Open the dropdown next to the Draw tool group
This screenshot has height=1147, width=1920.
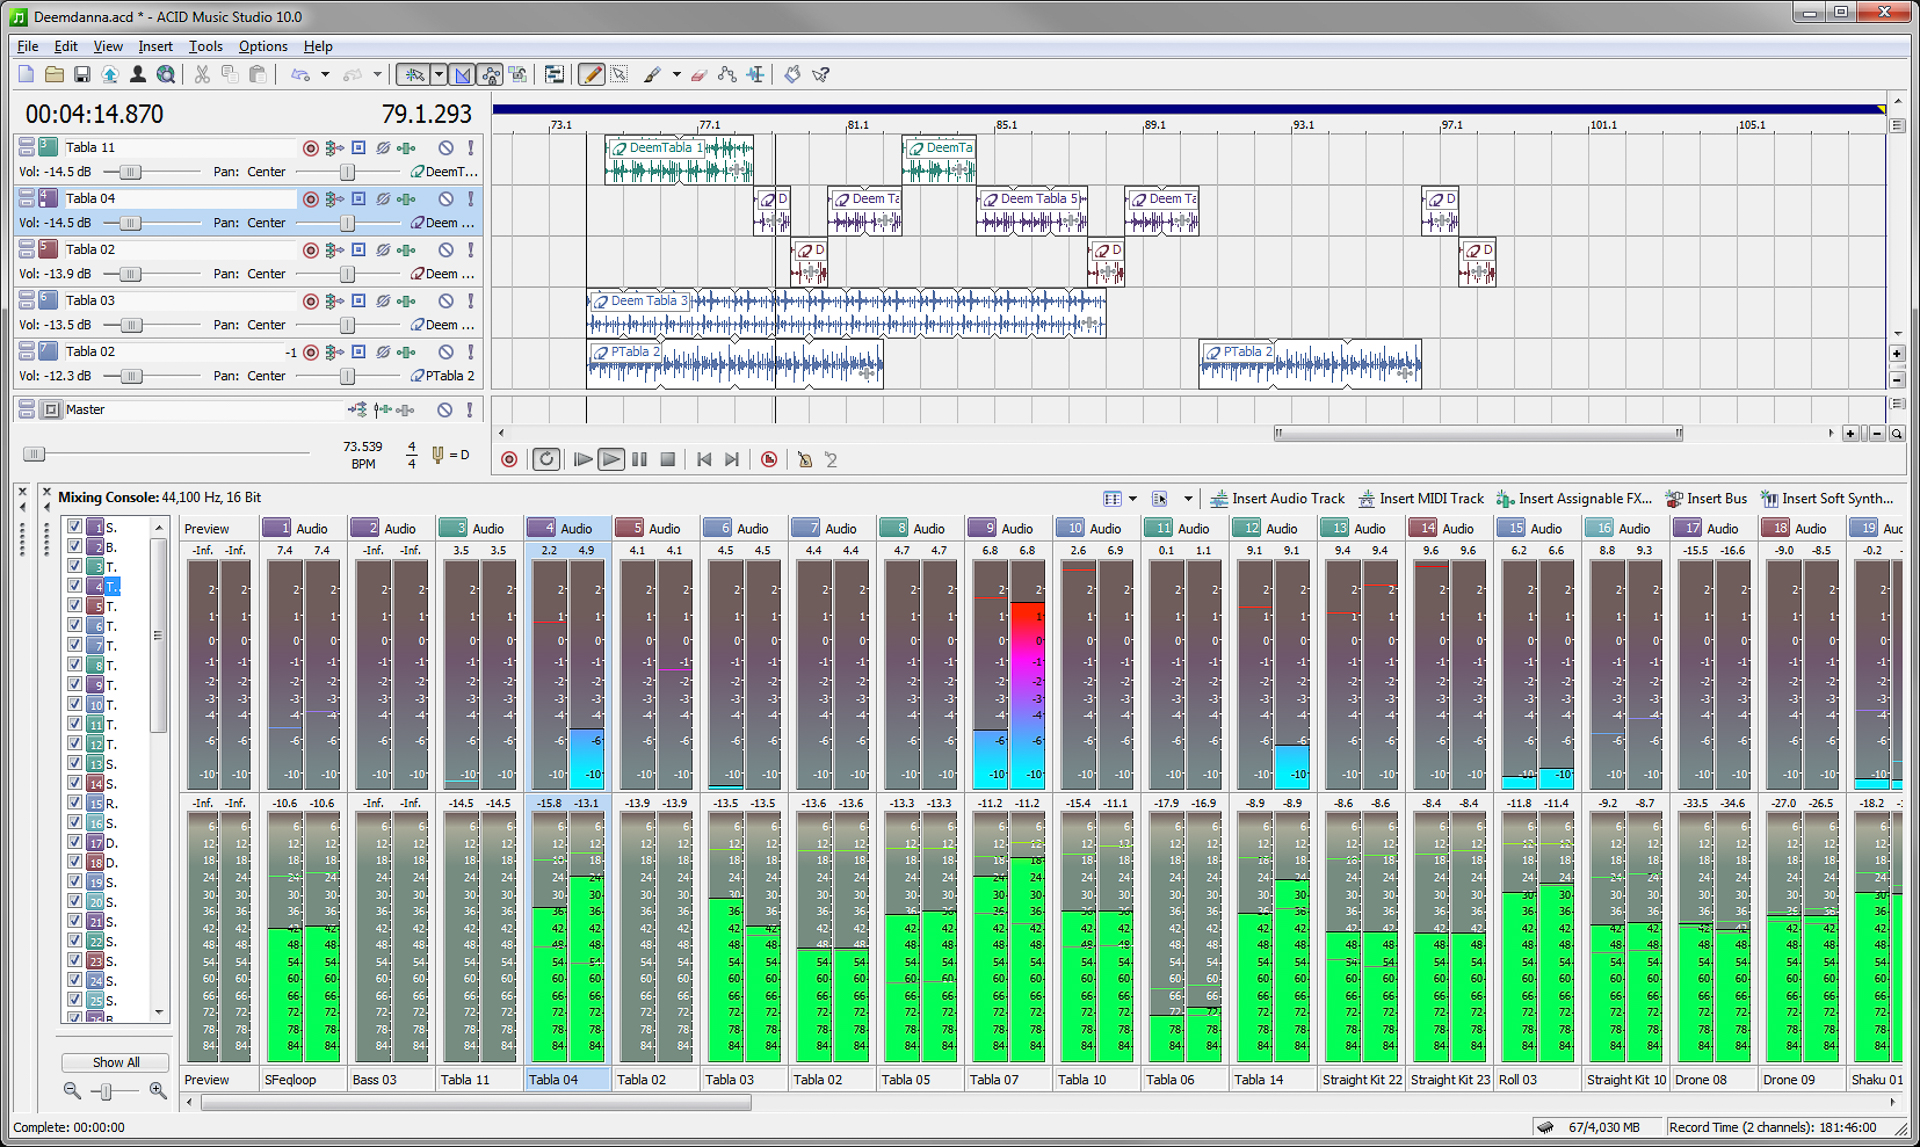click(x=676, y=74)
